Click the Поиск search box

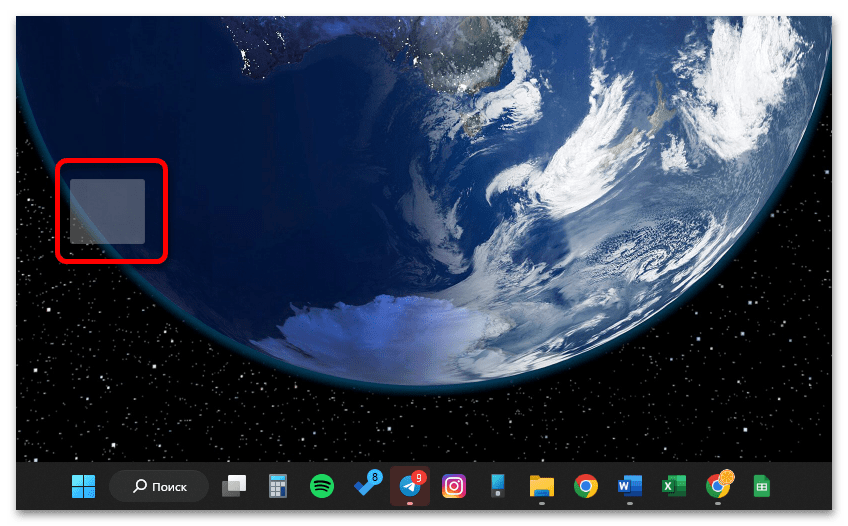(x=160, y=487)
